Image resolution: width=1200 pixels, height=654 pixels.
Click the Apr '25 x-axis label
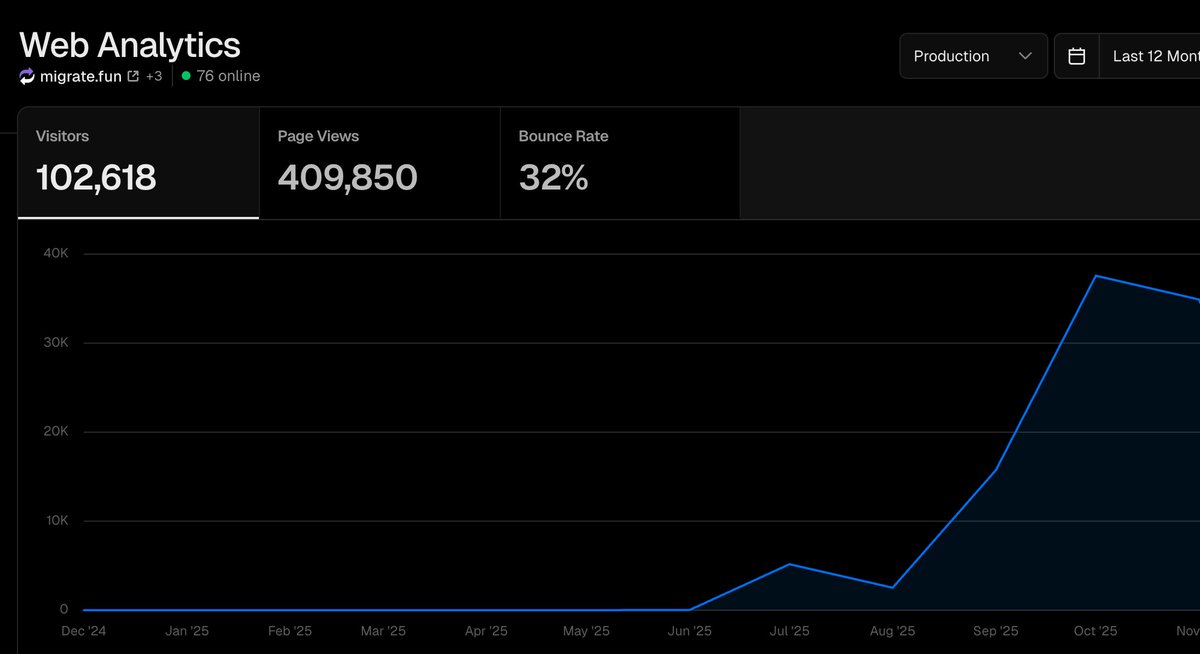coord(487,631)
